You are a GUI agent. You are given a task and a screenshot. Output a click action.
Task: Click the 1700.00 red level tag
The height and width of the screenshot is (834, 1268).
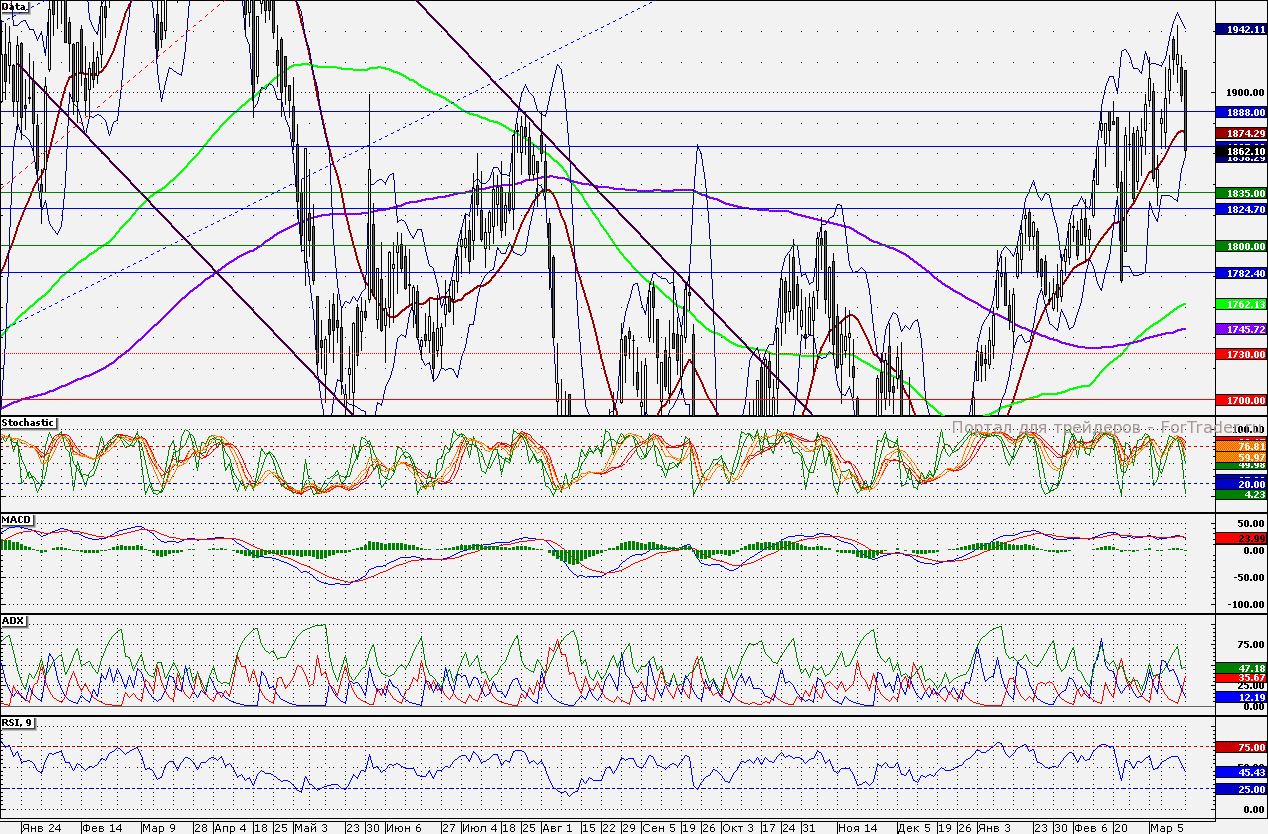point(1240,400)
